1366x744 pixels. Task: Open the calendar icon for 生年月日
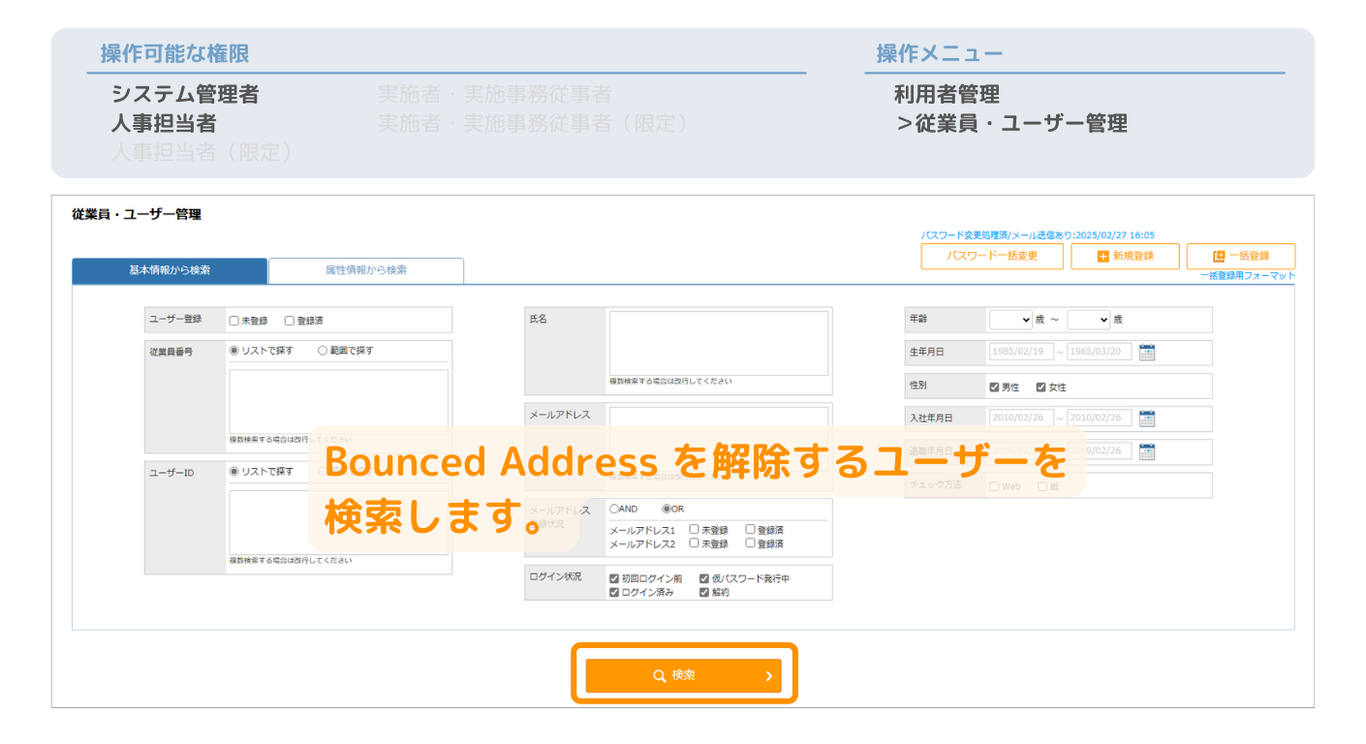1147,352
